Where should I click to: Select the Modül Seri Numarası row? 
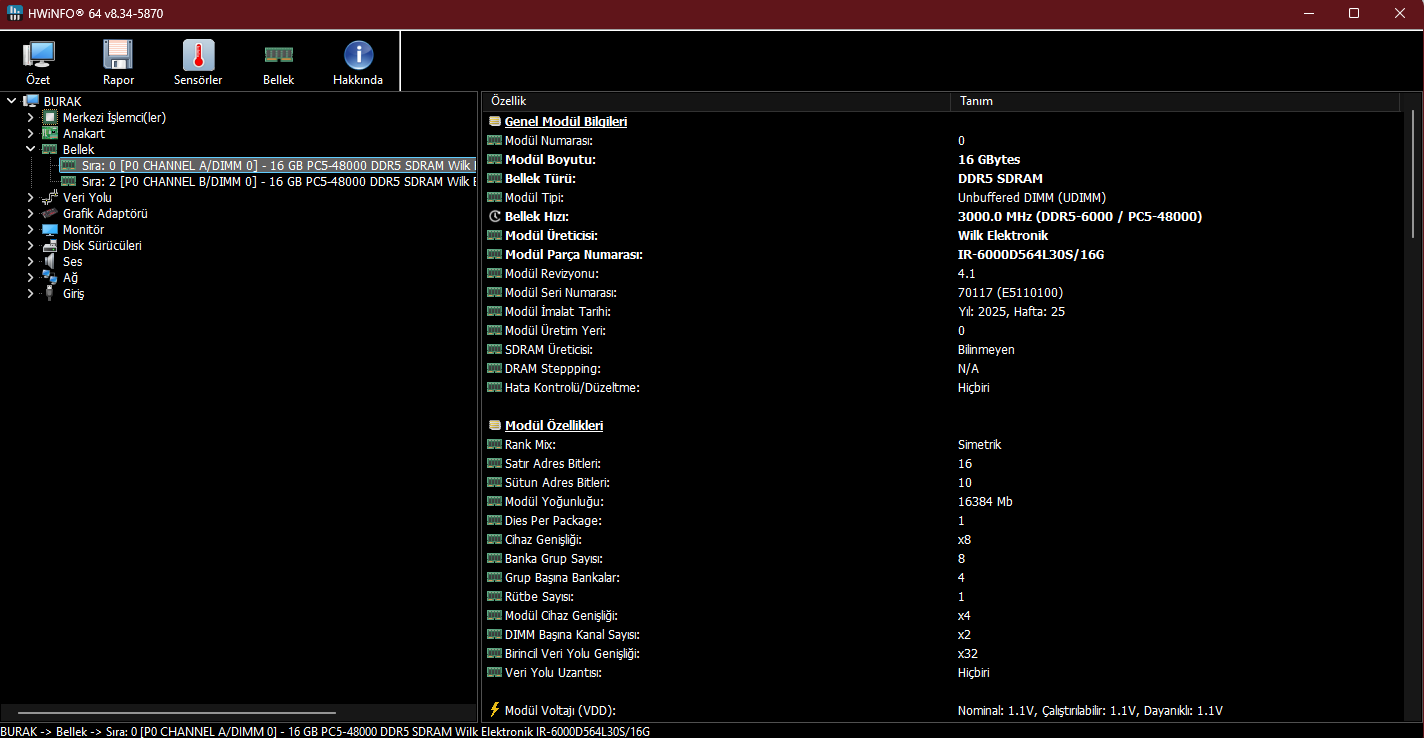click(943, 292)
